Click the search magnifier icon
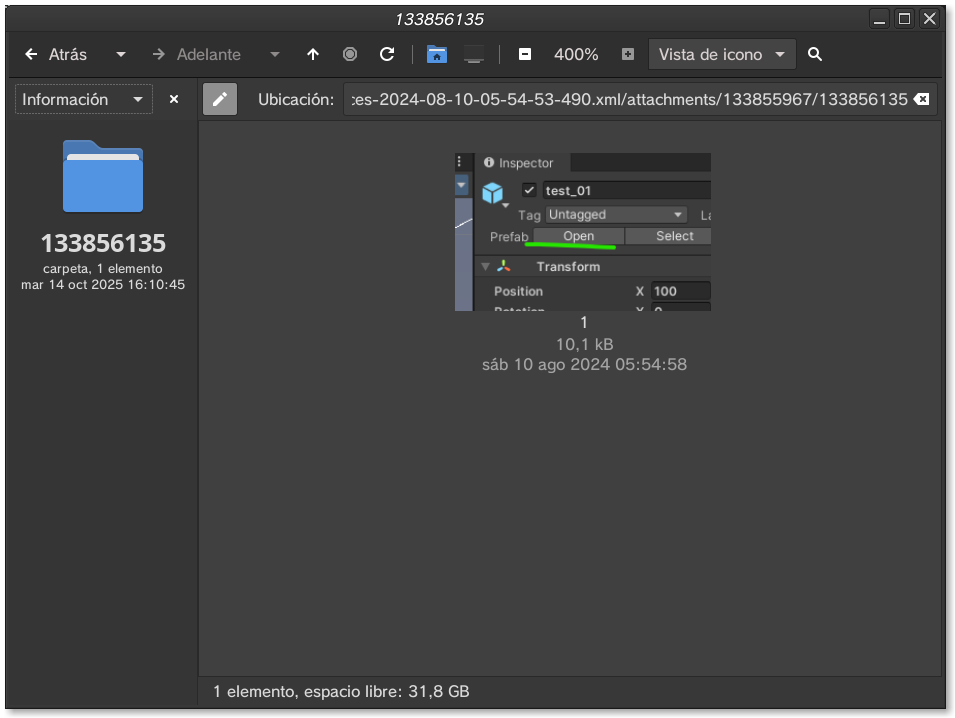The width and height of the screenshot is (955, 718). pos(815,55)
